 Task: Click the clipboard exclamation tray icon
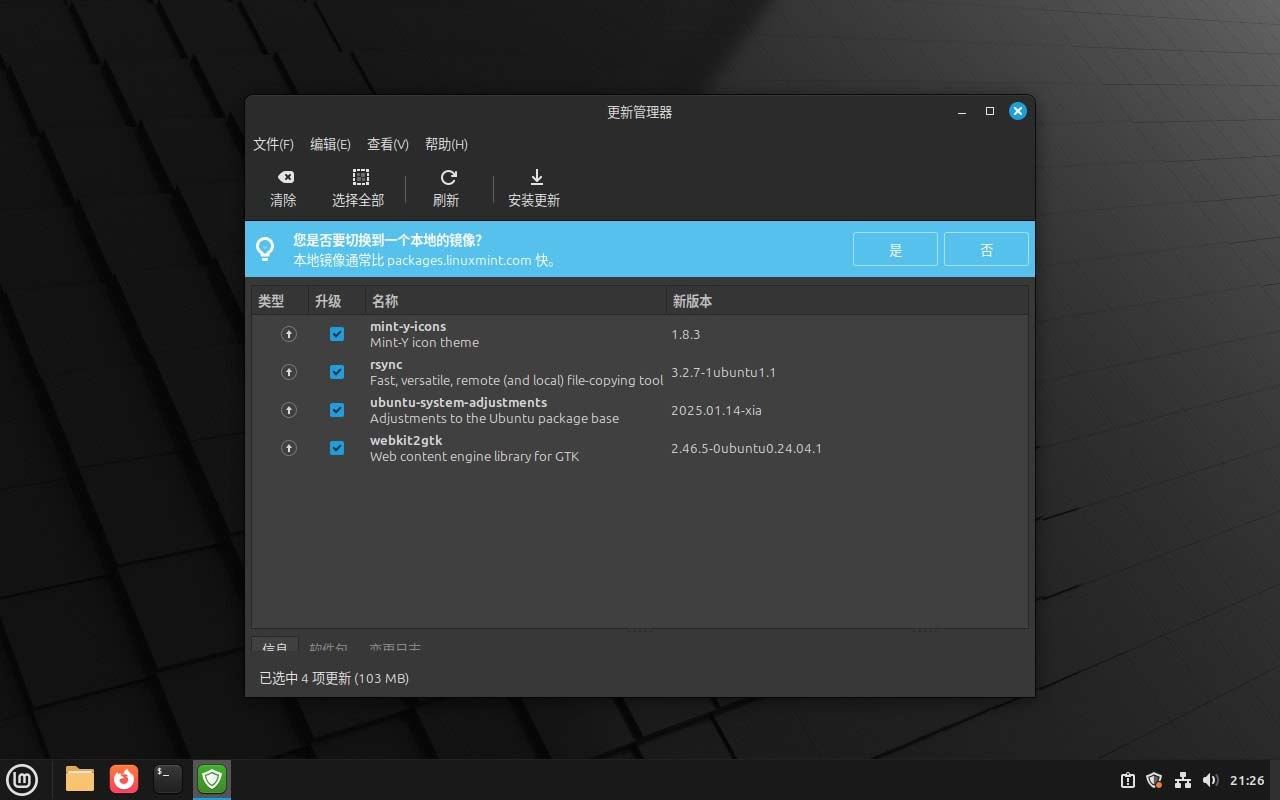[x=1128, y=780]
